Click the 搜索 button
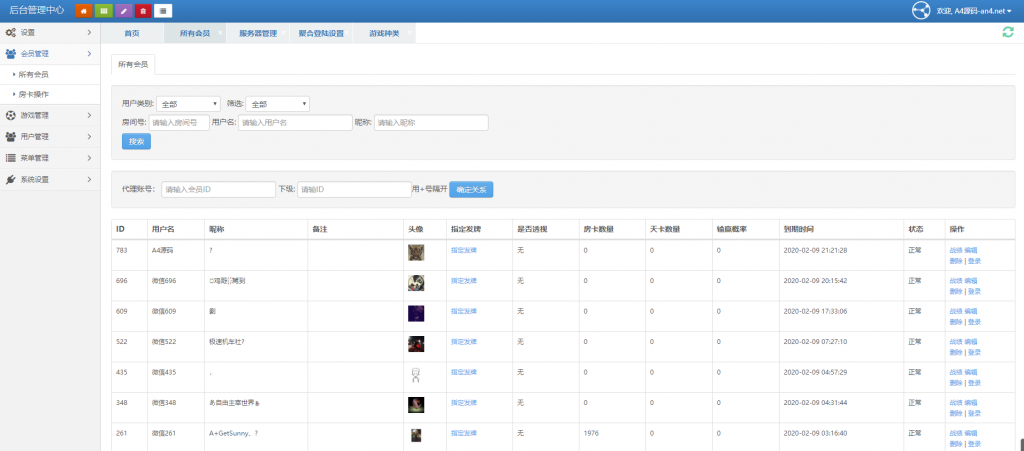This screenshot has height=451, width=1024. click(x=136, y=142)
